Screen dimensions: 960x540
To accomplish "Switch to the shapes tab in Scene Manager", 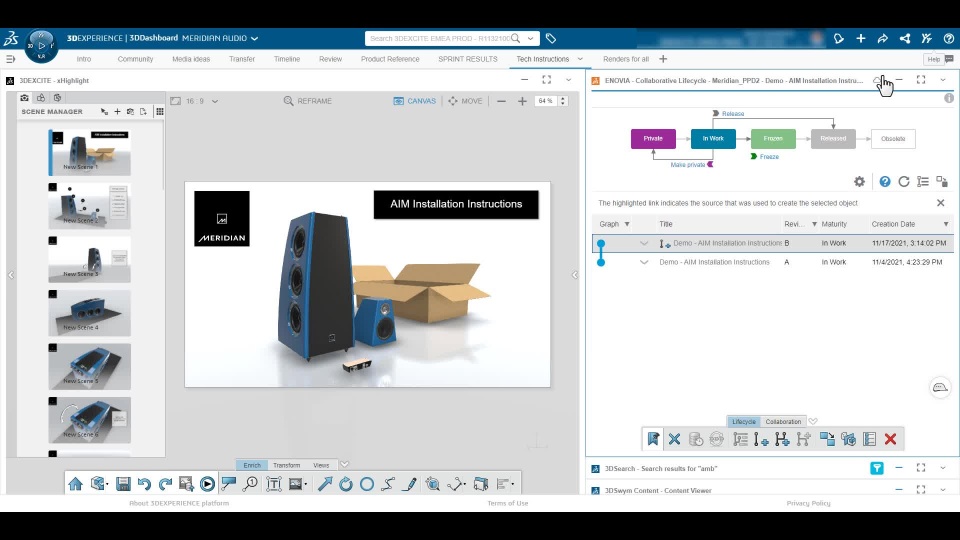I will tap(40, 98).
